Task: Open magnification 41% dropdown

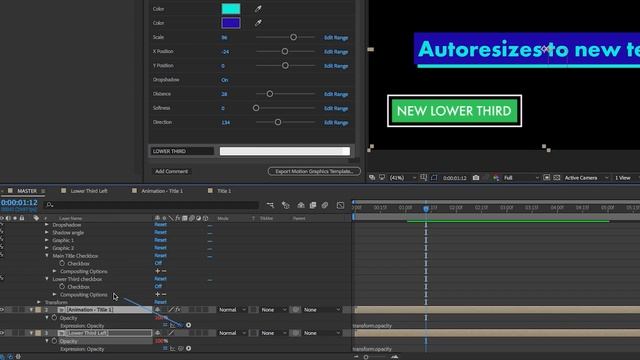Action: pyautogui.click(x=402, y=178)
